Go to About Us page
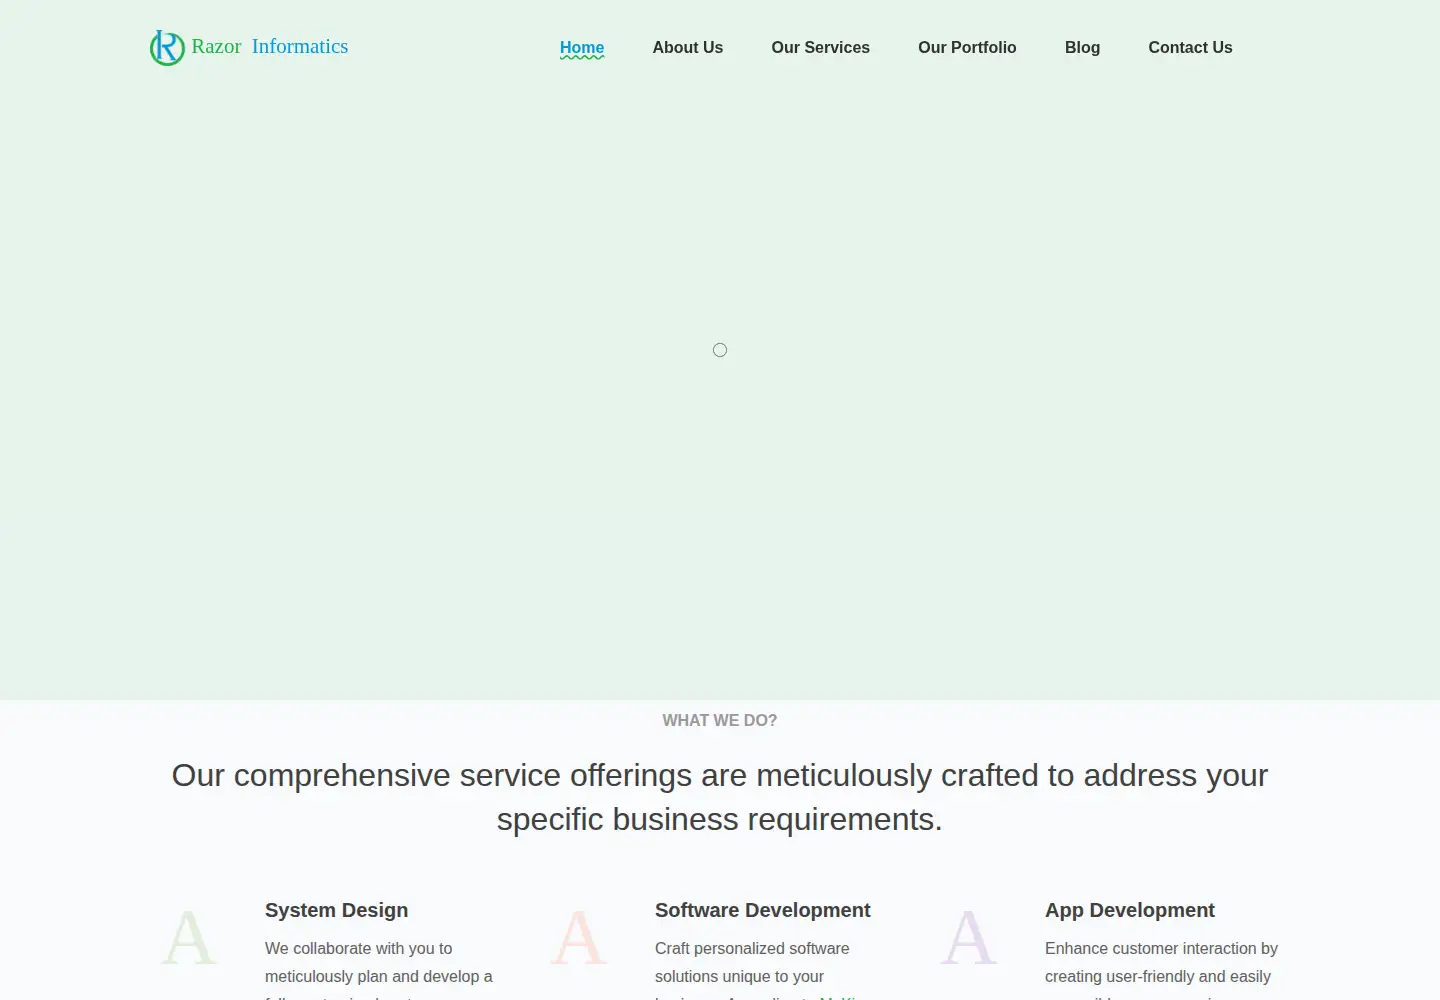The width and height of the screenshot is (1440, 1000). [688, 48]
